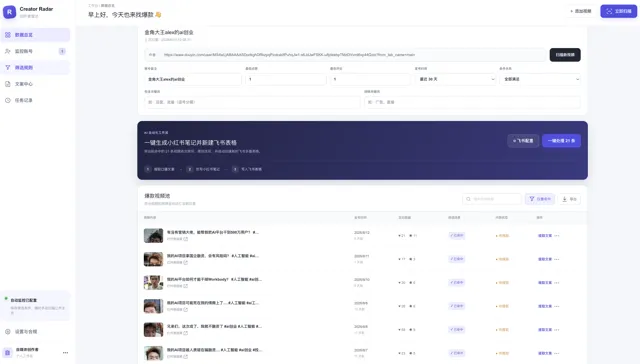Open three-dot menu in 2026/6/9 row

(x=557, y=306)
